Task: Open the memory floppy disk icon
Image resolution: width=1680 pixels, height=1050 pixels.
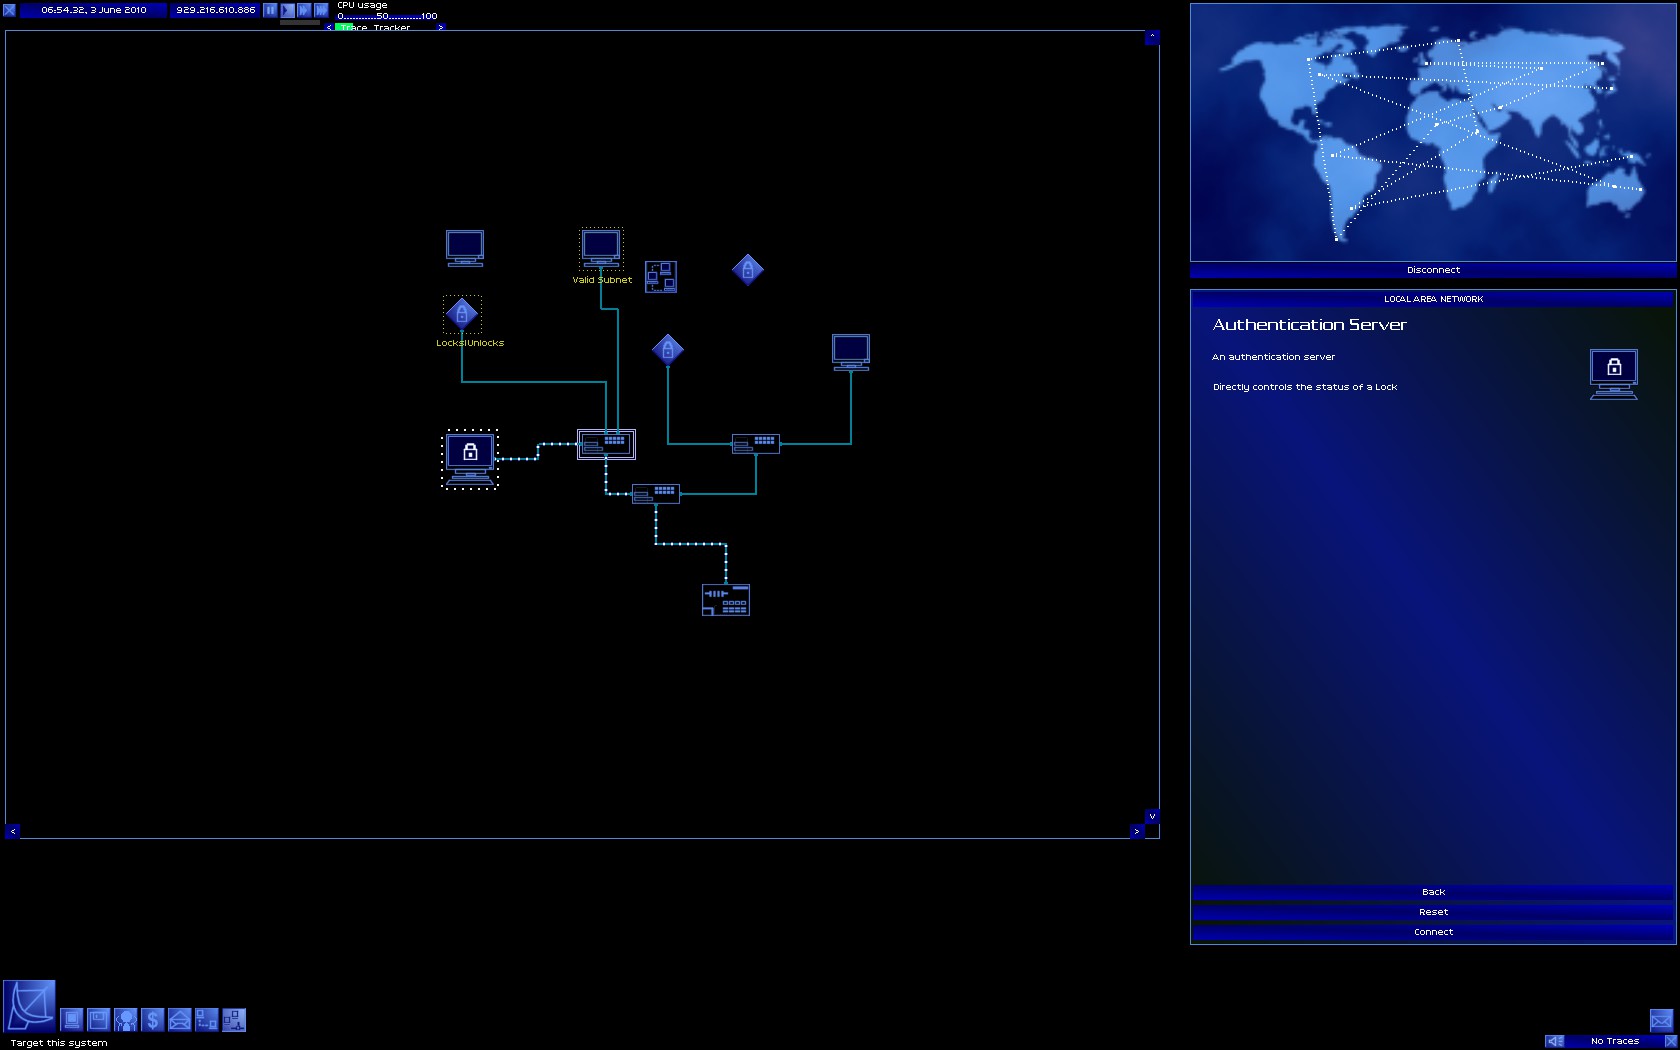Action: (99, 1020)
